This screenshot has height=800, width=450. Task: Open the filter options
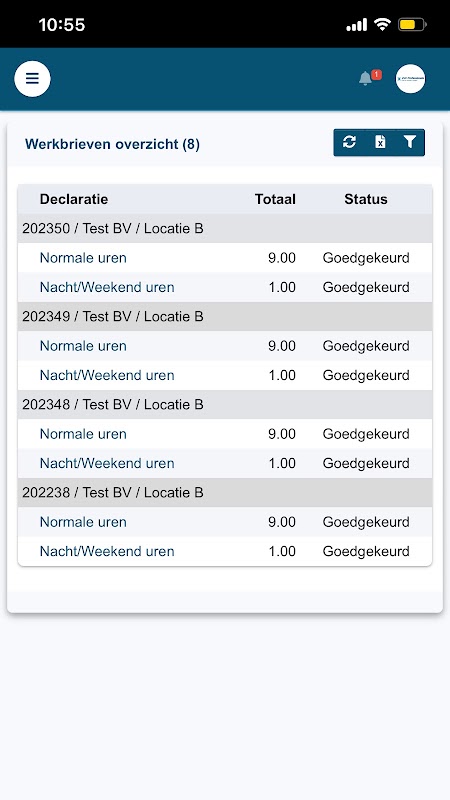(x=410, y=142)
